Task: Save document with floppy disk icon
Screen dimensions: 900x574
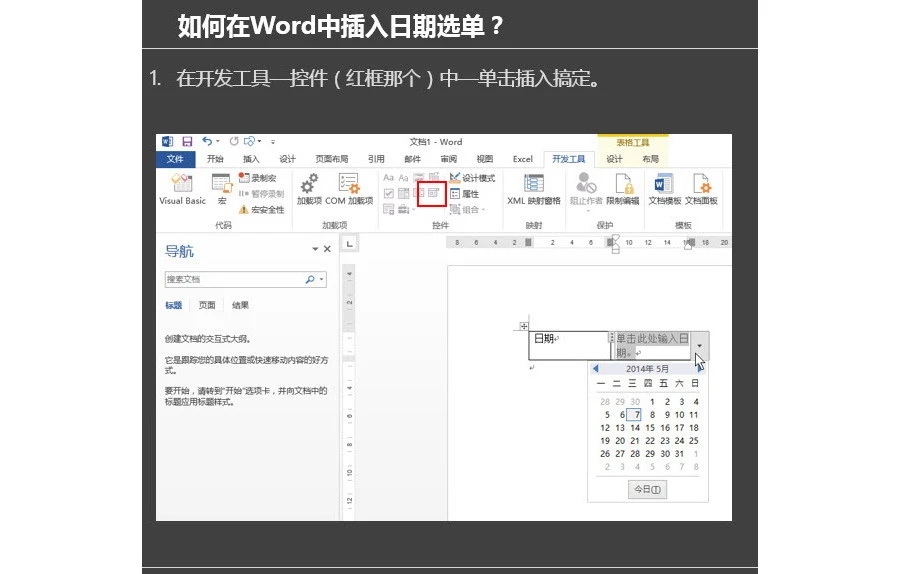Action: pyautogui.click(x=187, y=141)
